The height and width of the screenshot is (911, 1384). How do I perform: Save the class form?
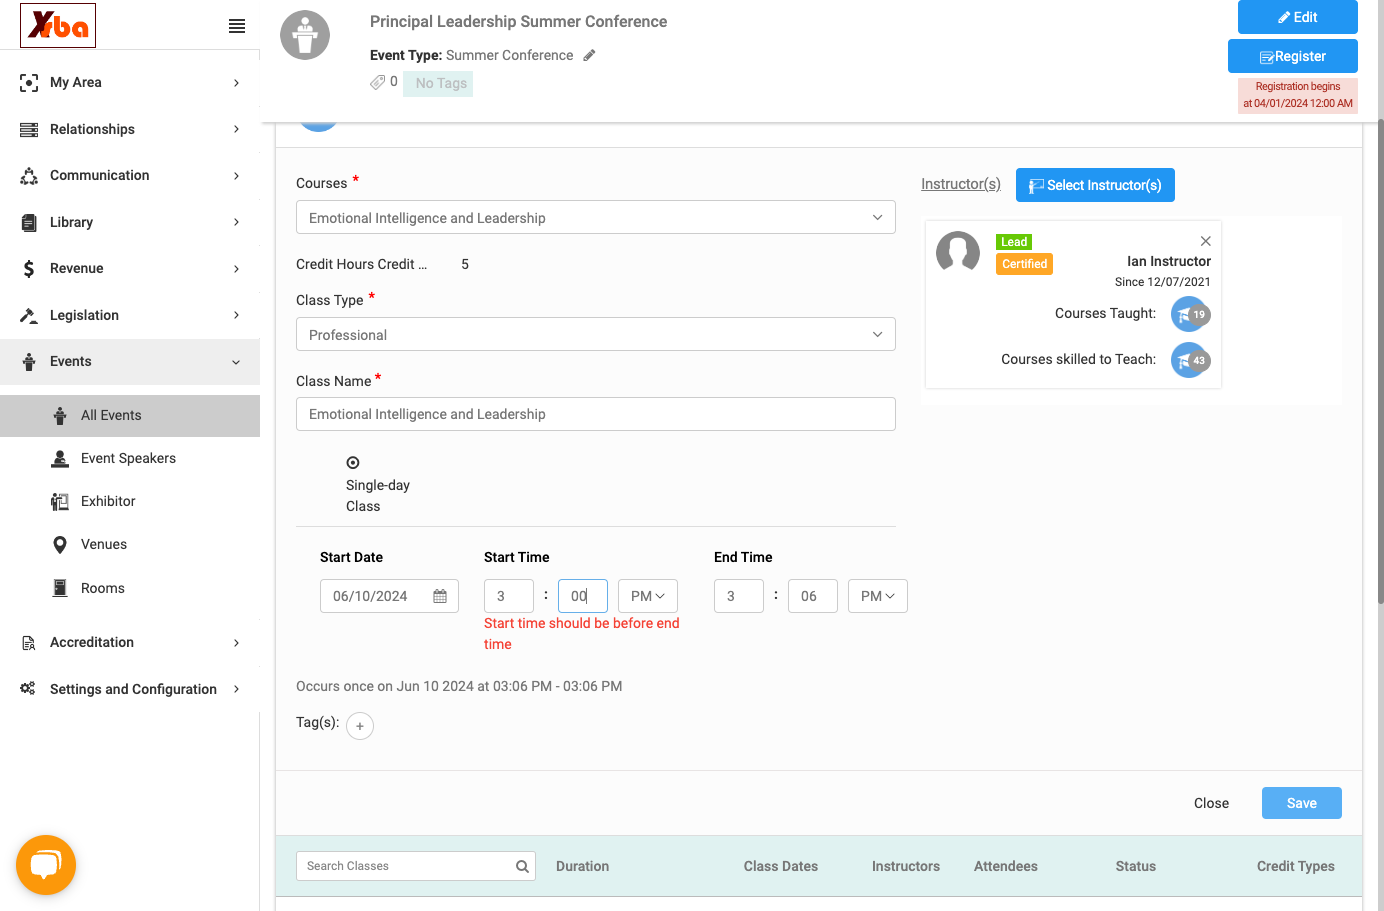(x=1302, y=803)
